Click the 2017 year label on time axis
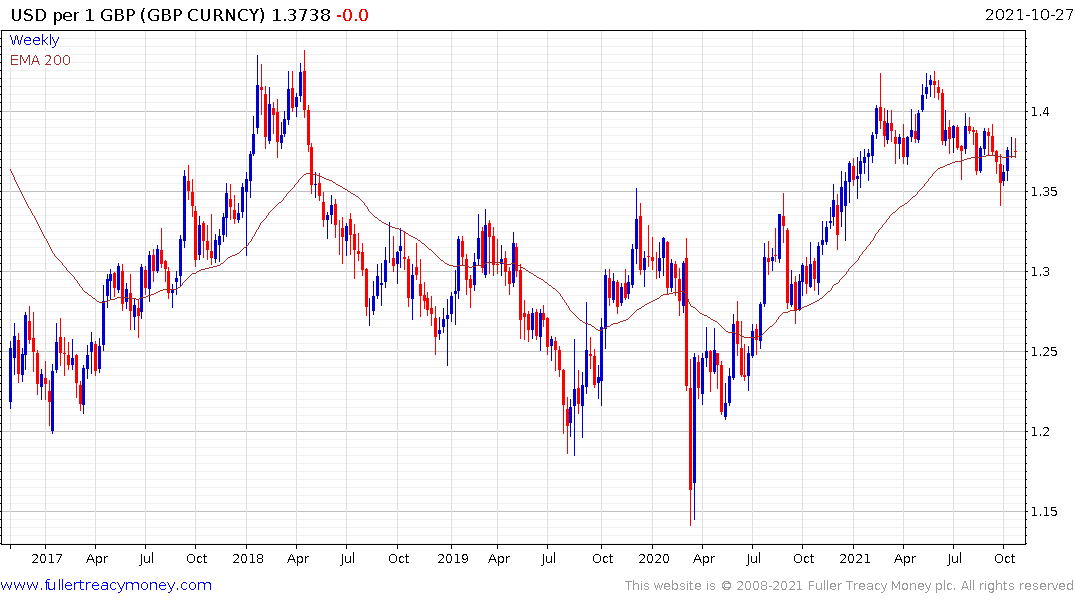The image size is (1075, 600). tap(47, 558)
